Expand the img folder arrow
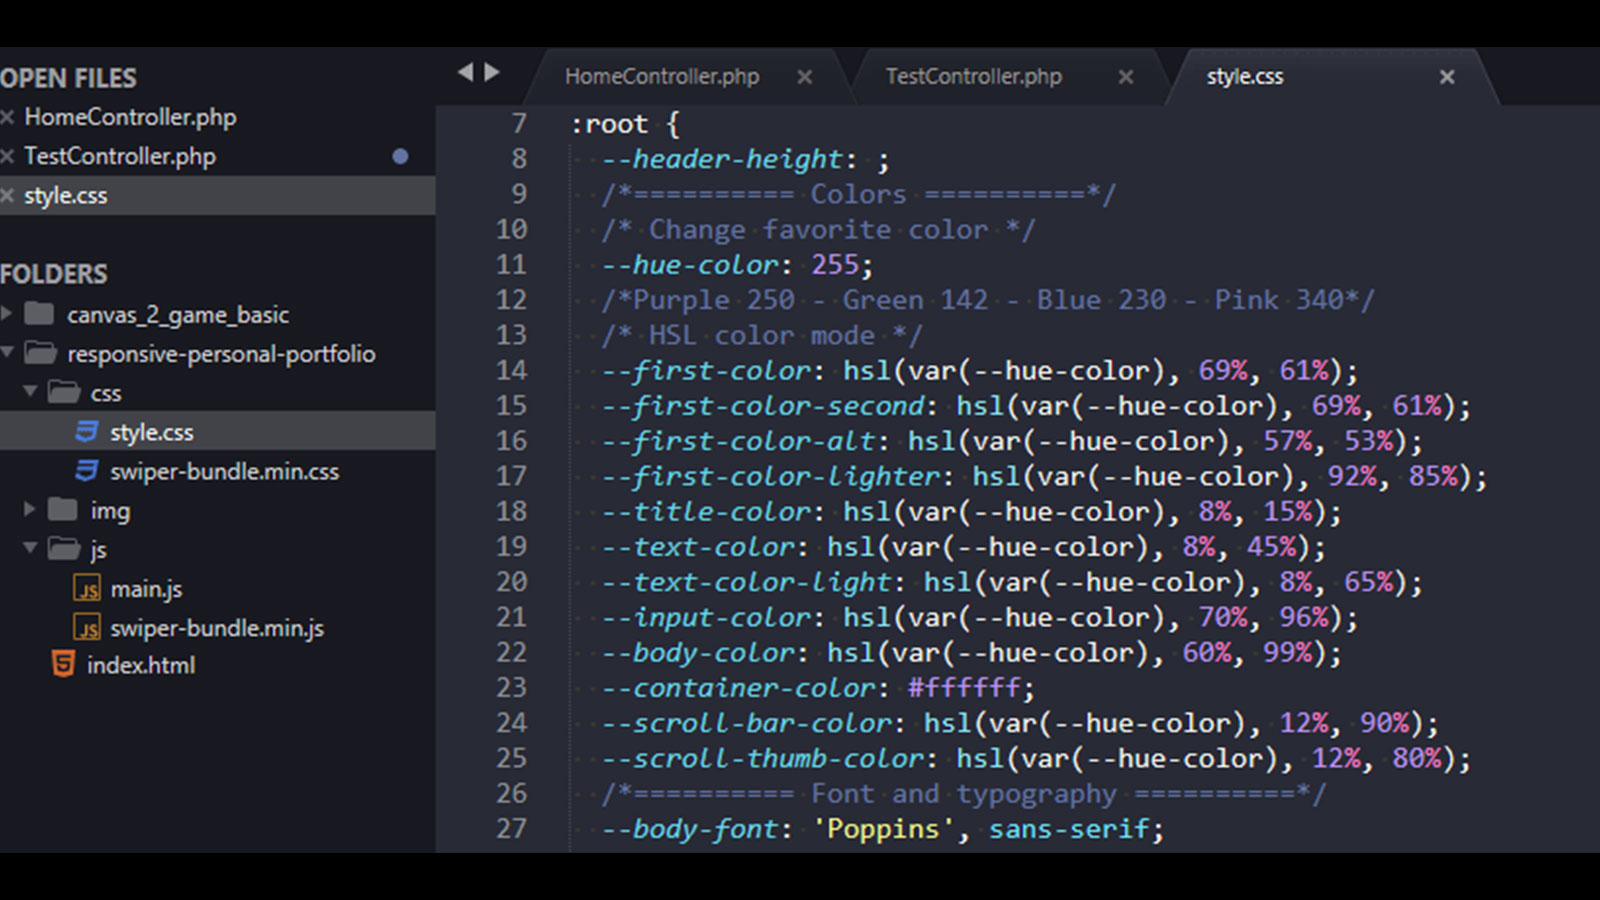 (30, 510)
